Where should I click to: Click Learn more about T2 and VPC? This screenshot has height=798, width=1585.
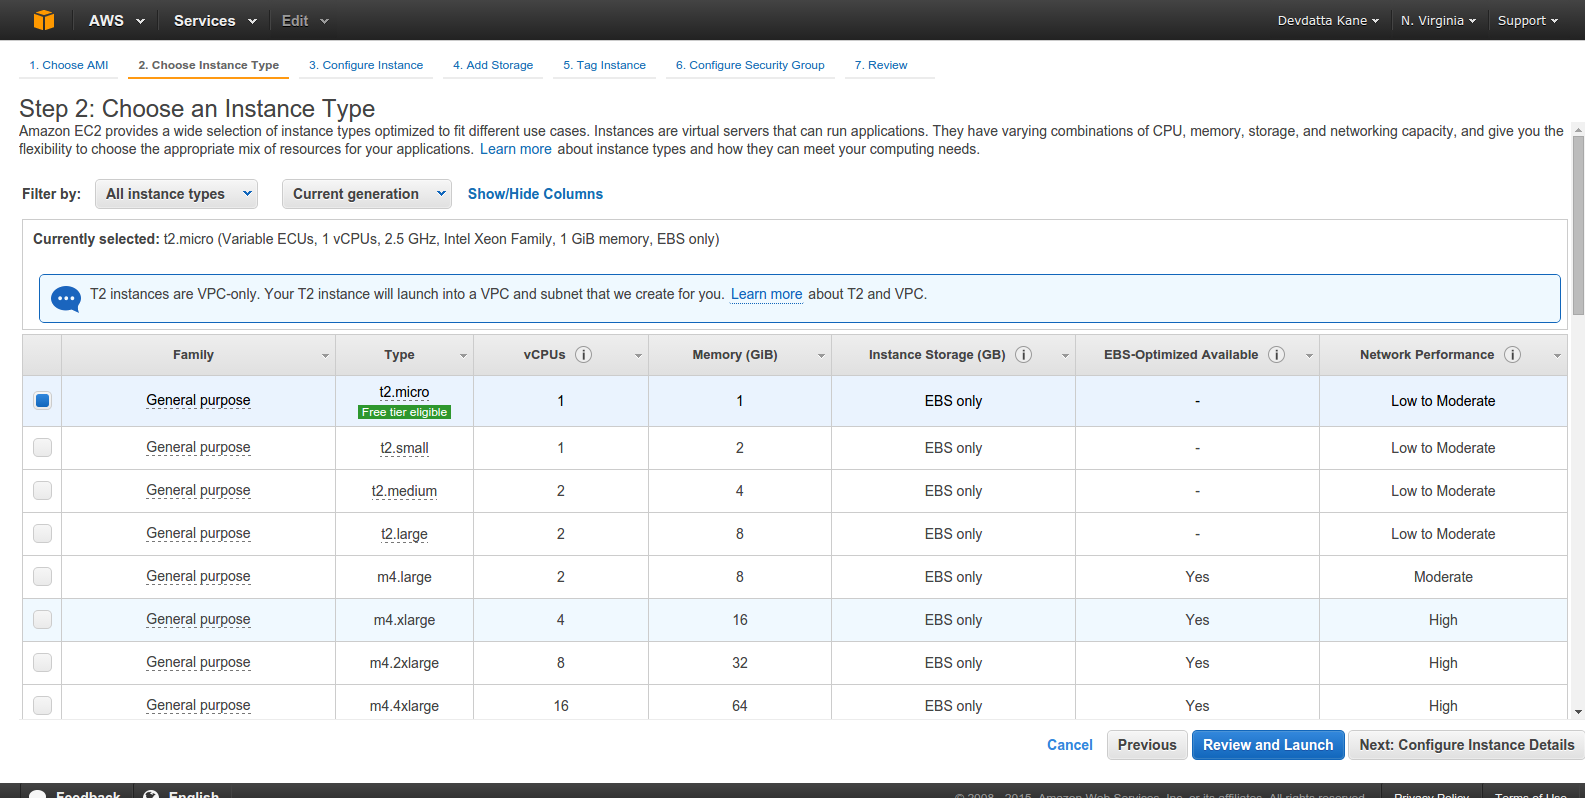pos(766,294)
